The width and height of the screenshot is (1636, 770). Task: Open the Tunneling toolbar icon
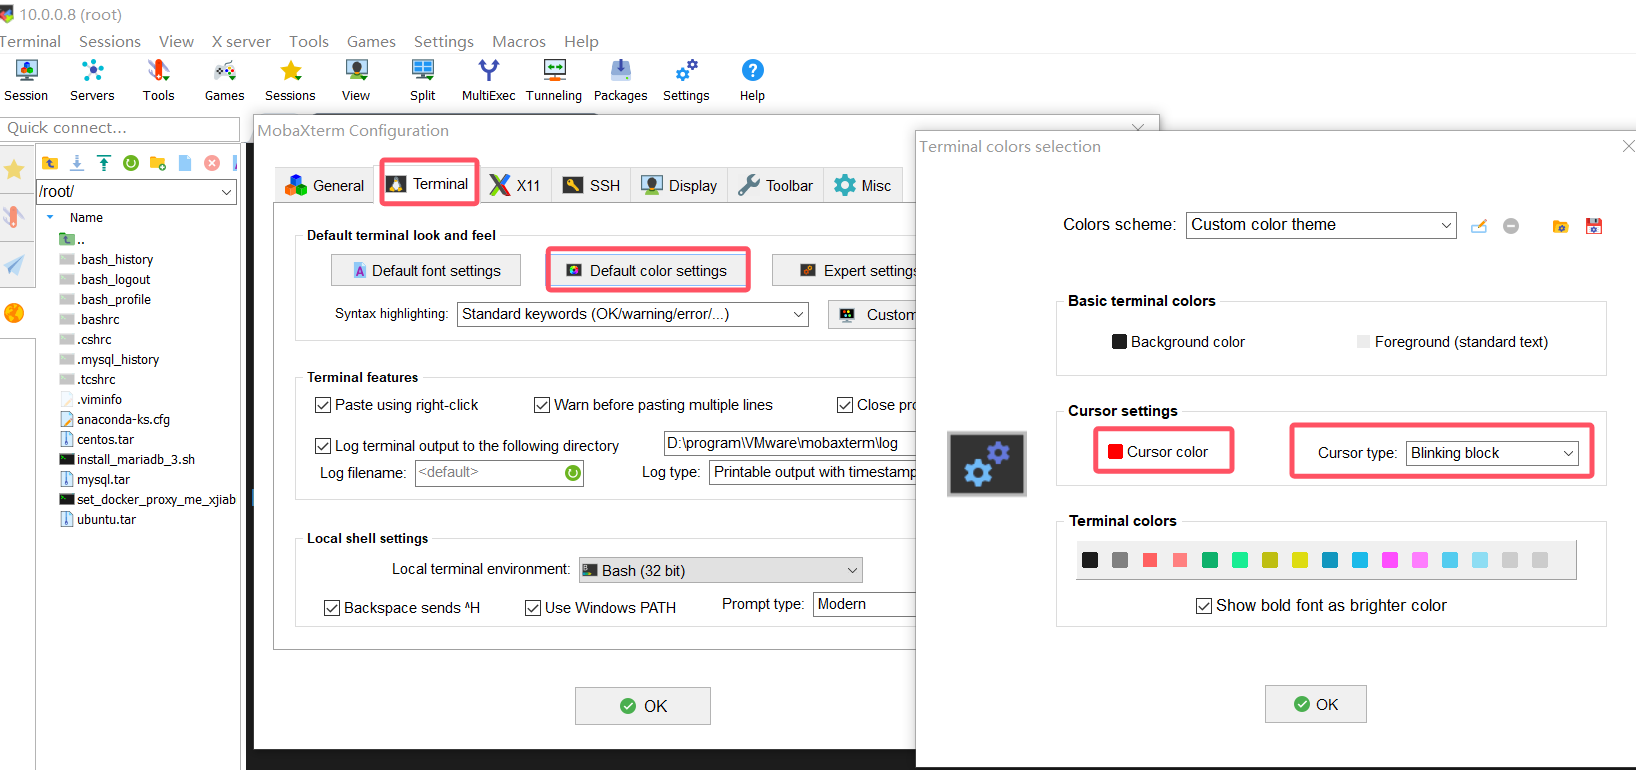click(554, 80)
